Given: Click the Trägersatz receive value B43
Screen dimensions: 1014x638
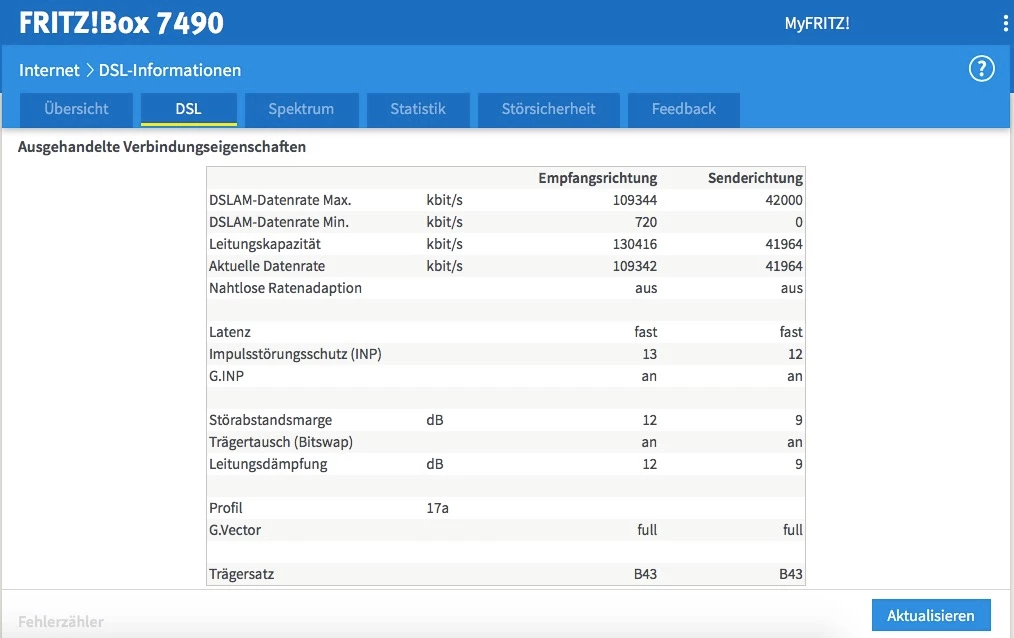Looking at the screenshot, I should coord(645,574).
